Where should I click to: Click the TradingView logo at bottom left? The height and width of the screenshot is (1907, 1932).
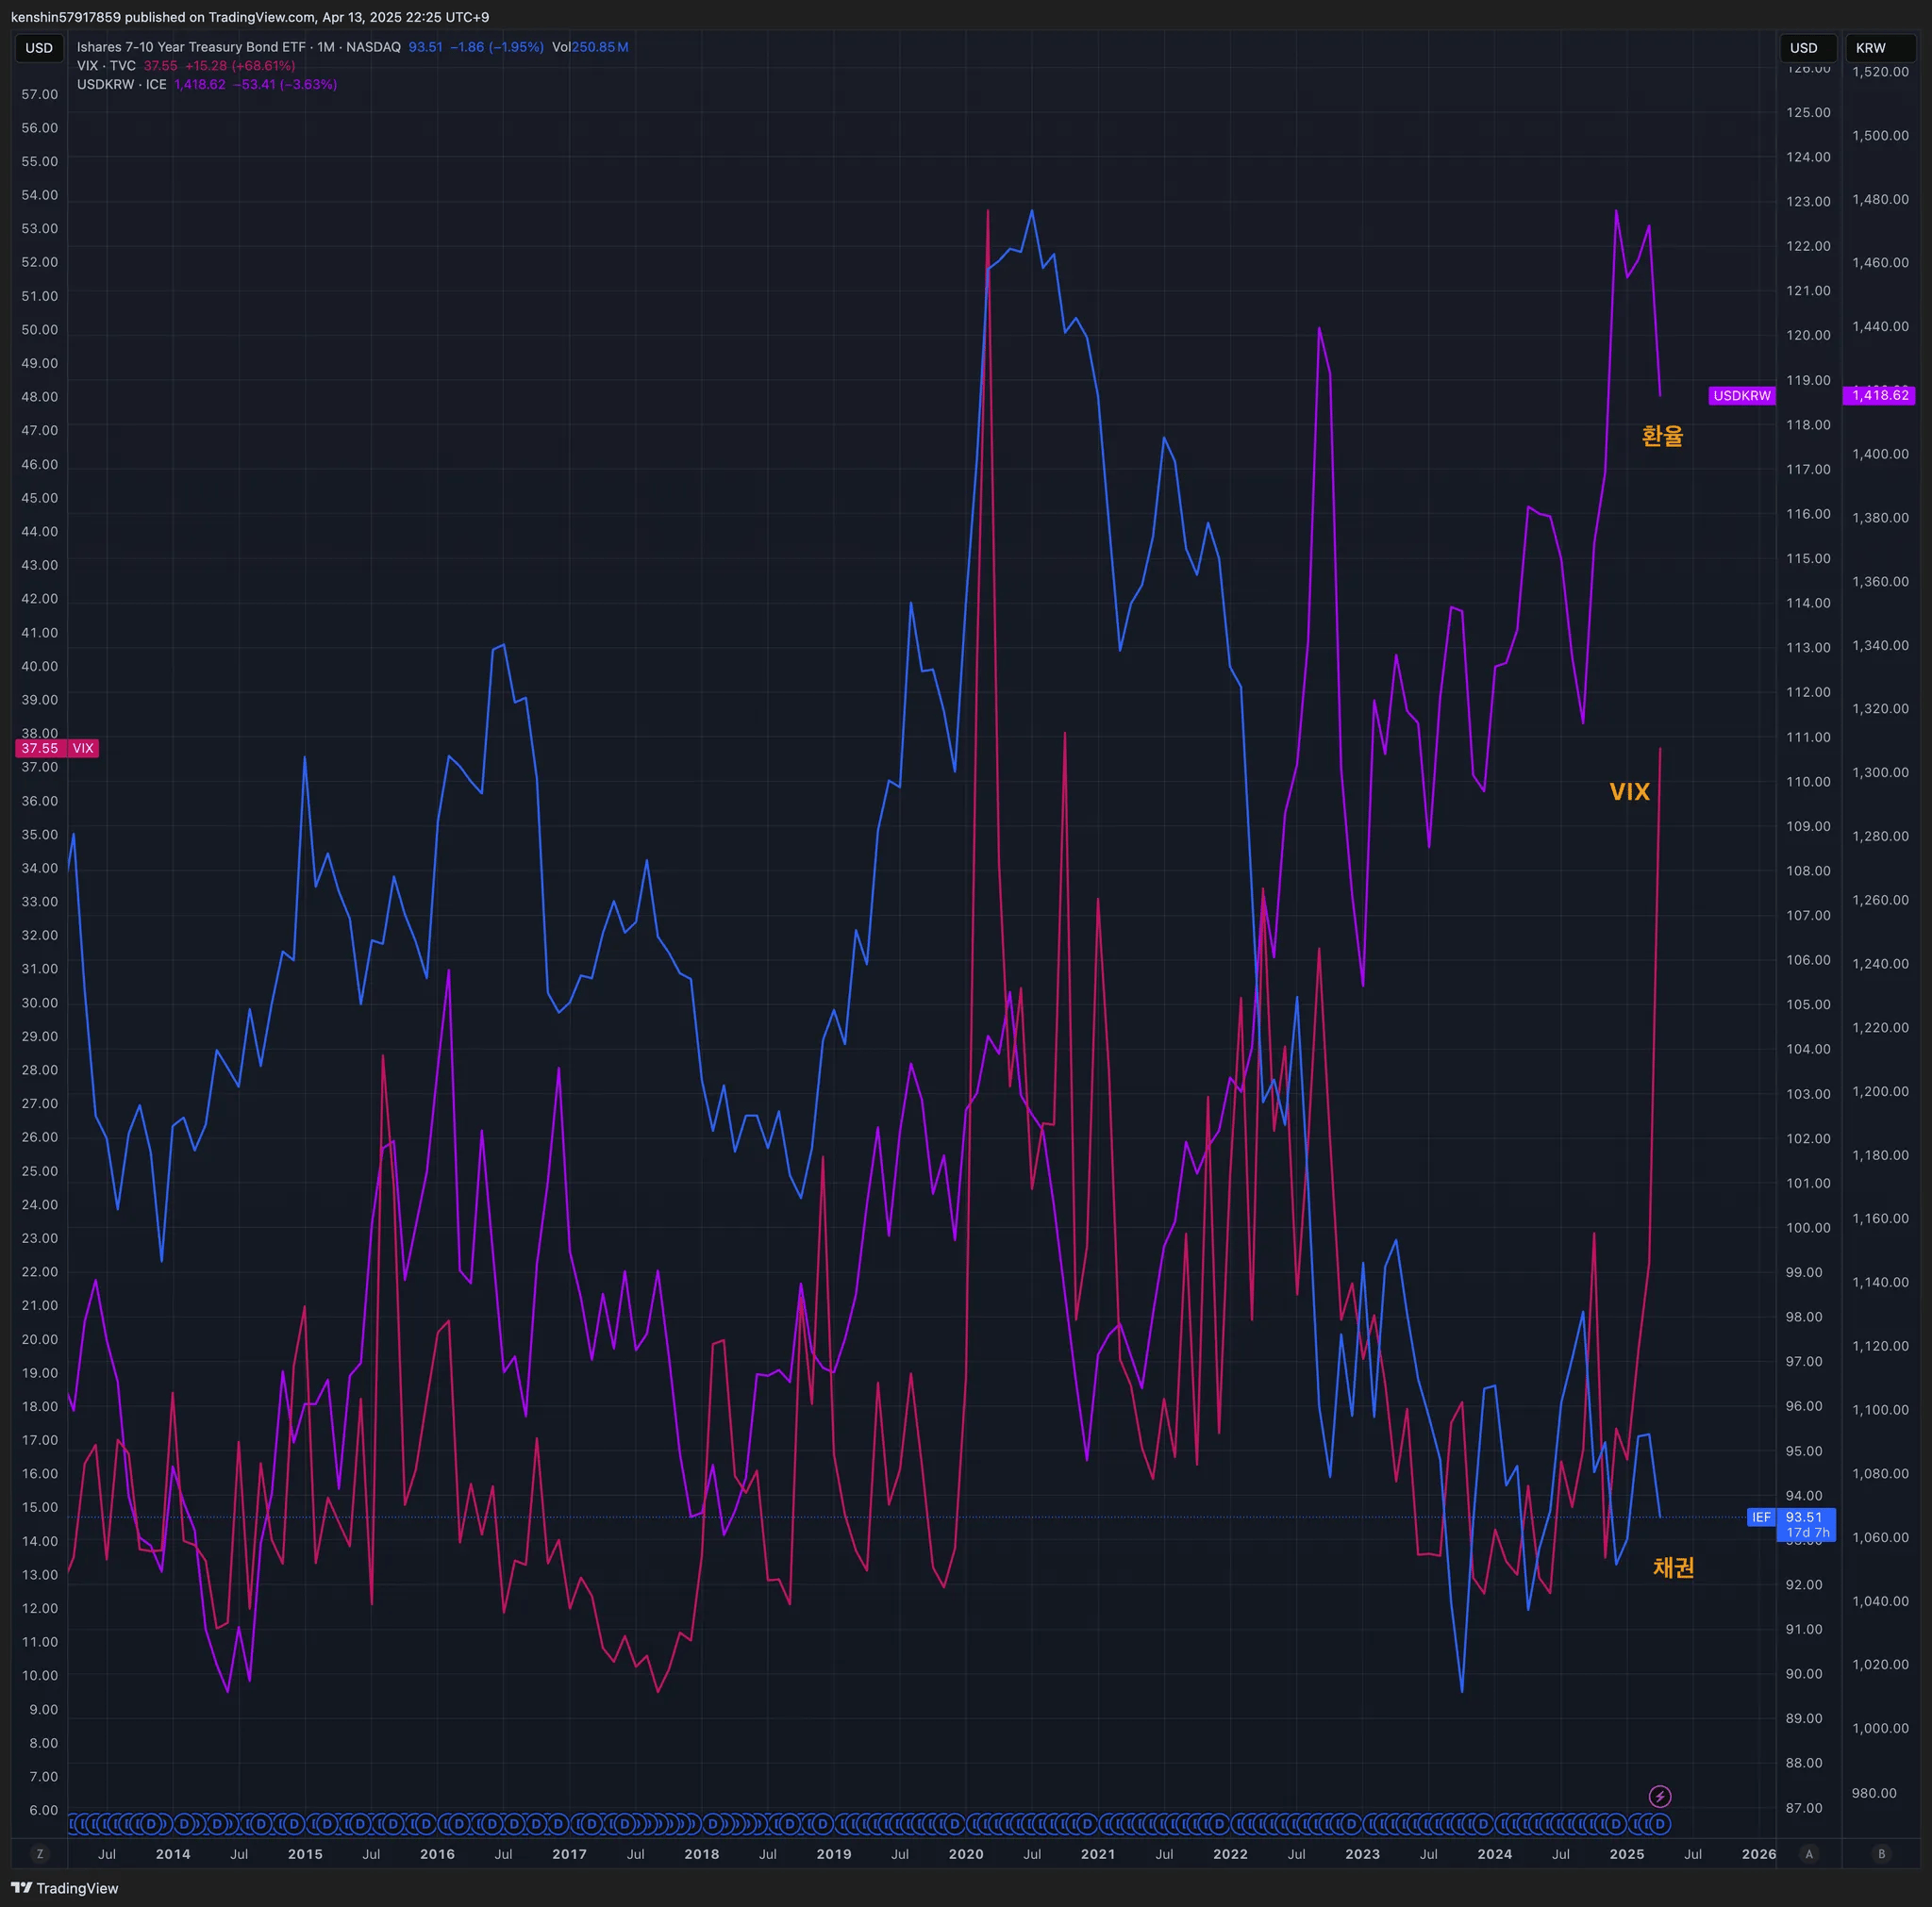65,1888
